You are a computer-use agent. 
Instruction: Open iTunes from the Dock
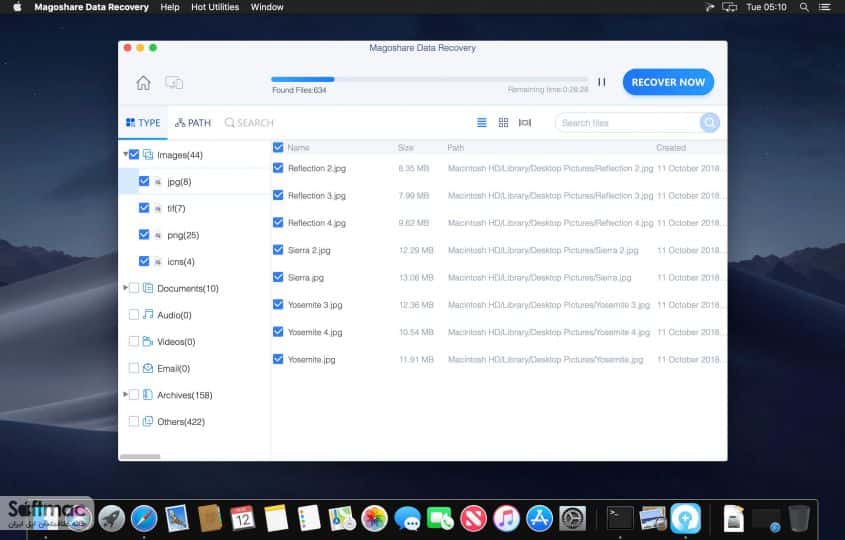506,518
